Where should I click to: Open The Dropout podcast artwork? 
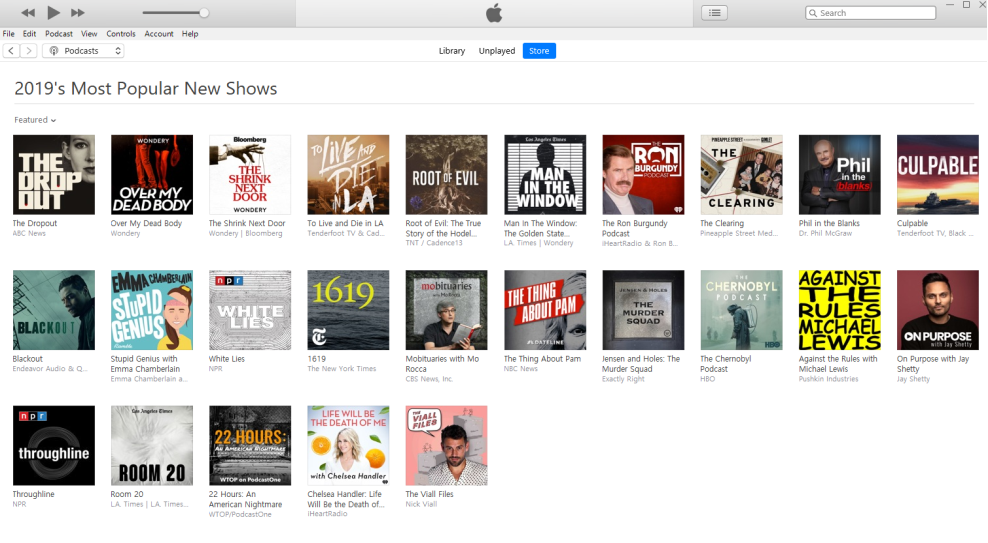[x=54, y=175]
